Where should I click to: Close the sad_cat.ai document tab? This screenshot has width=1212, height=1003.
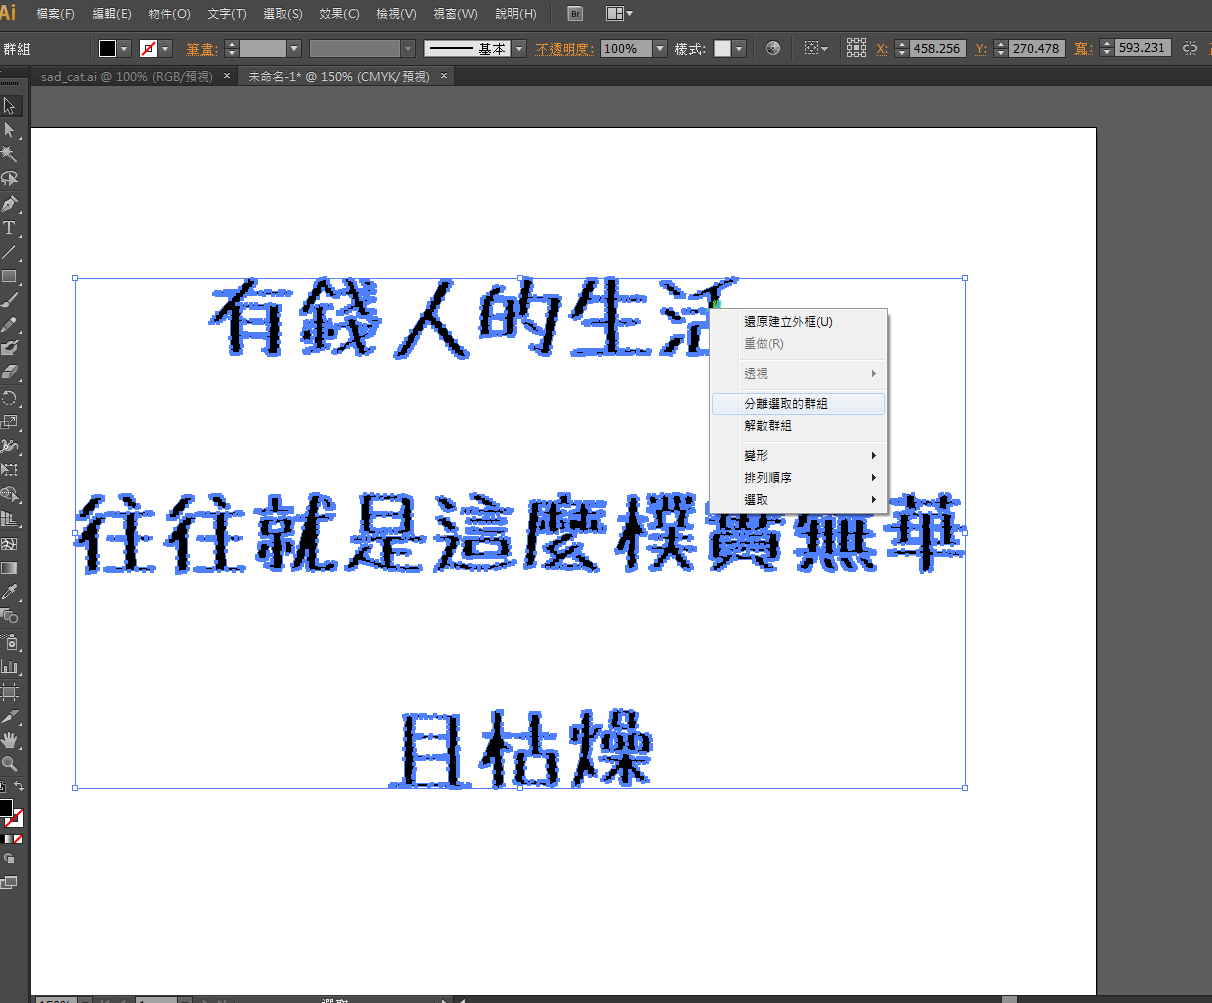(x=228, y=76)
